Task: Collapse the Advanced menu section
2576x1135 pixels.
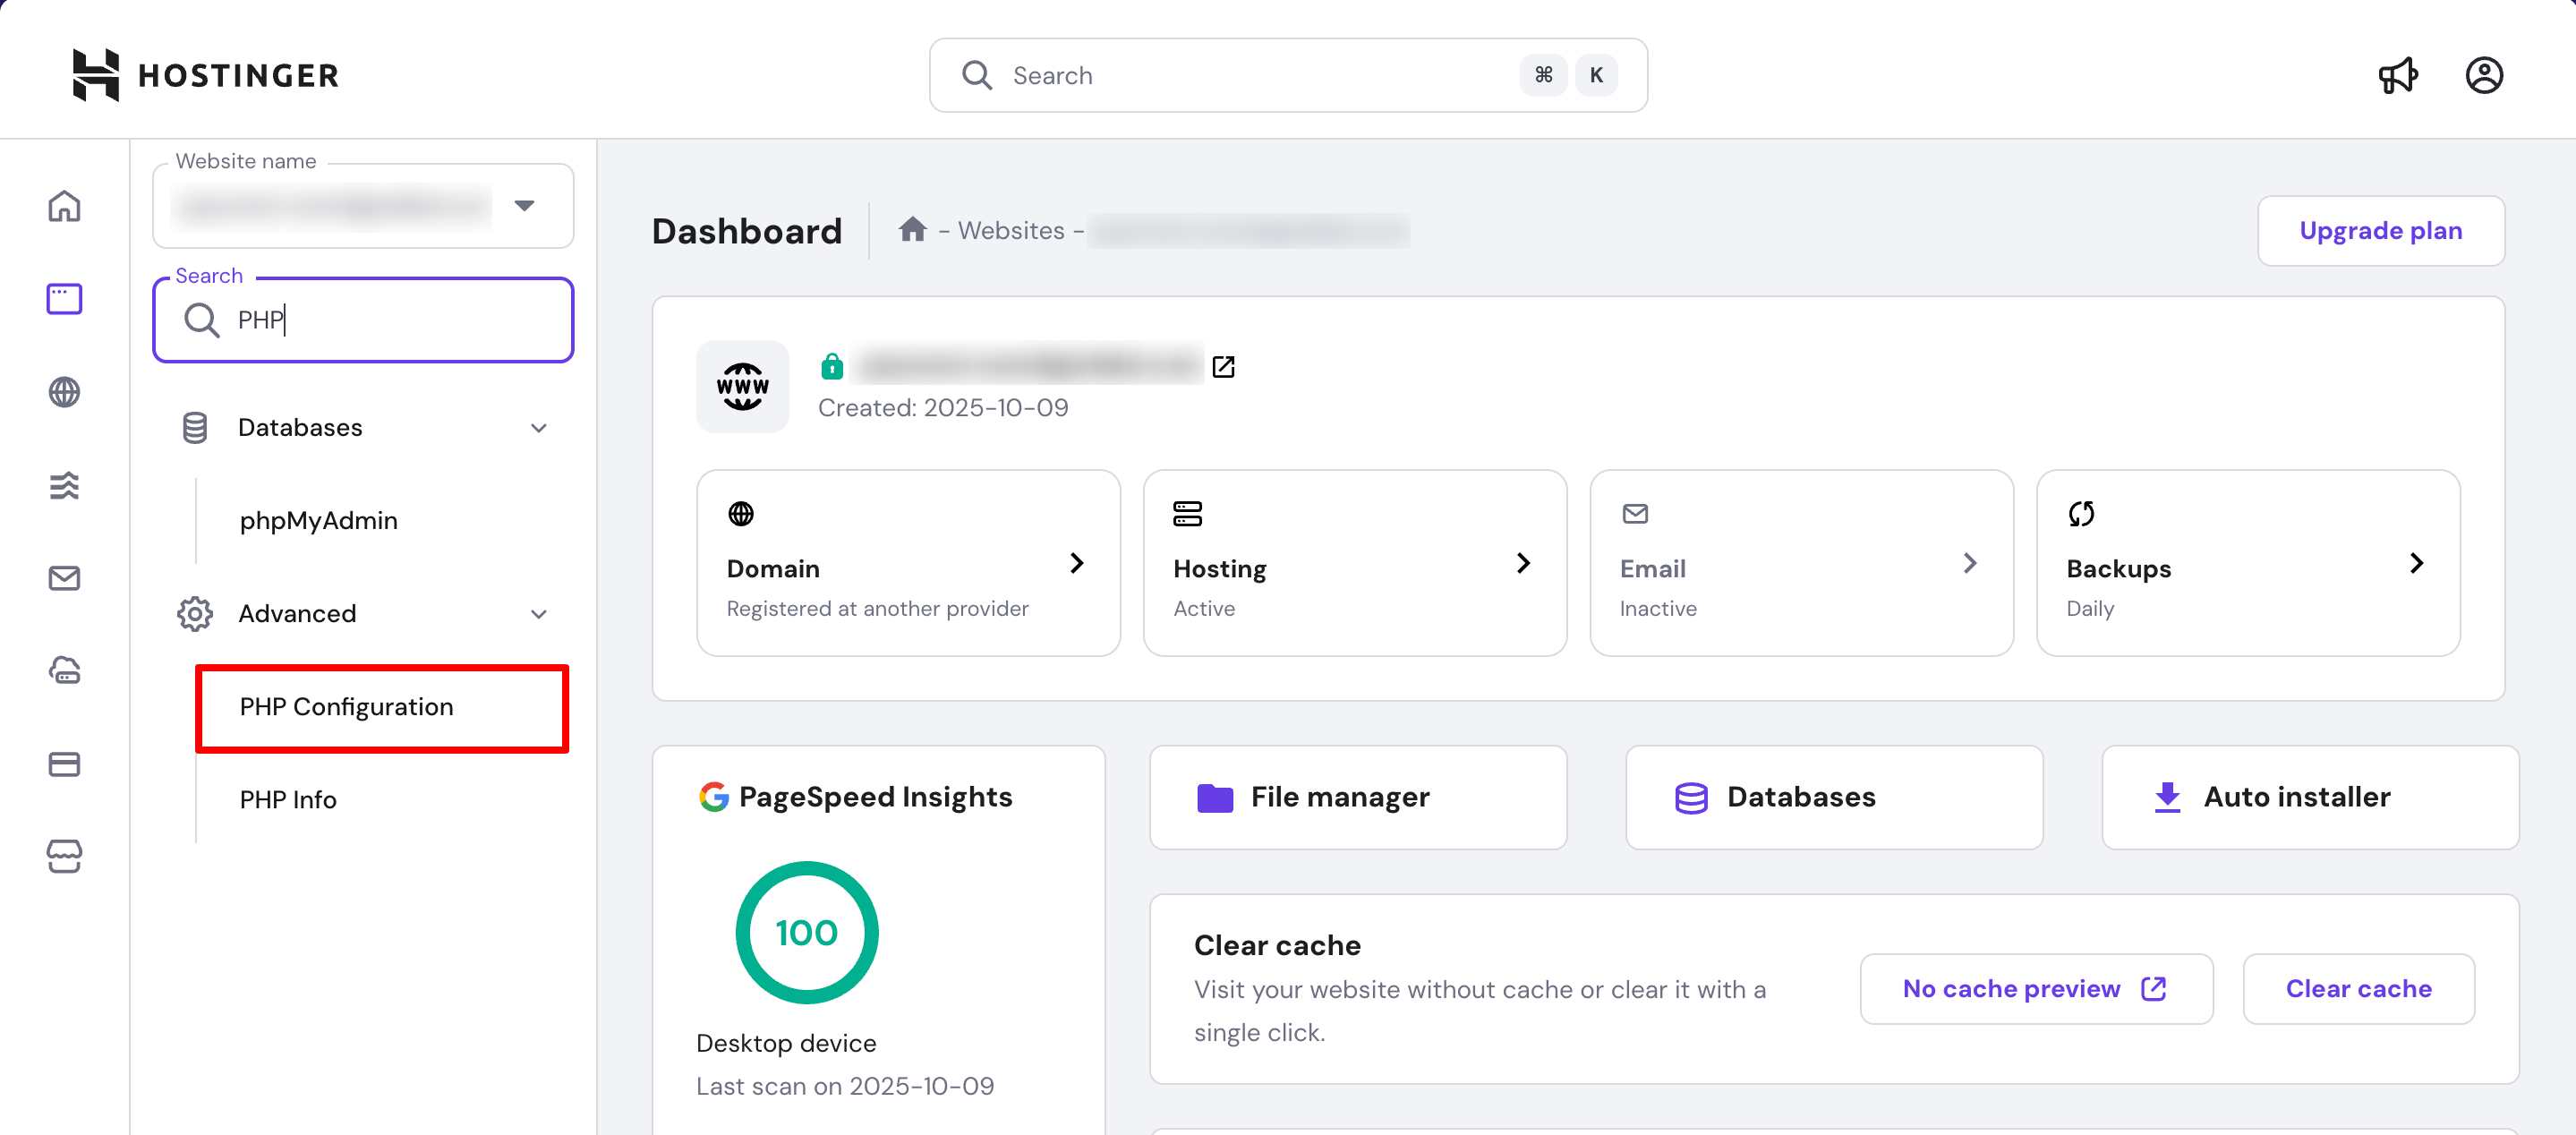Action: pos(538,614)
